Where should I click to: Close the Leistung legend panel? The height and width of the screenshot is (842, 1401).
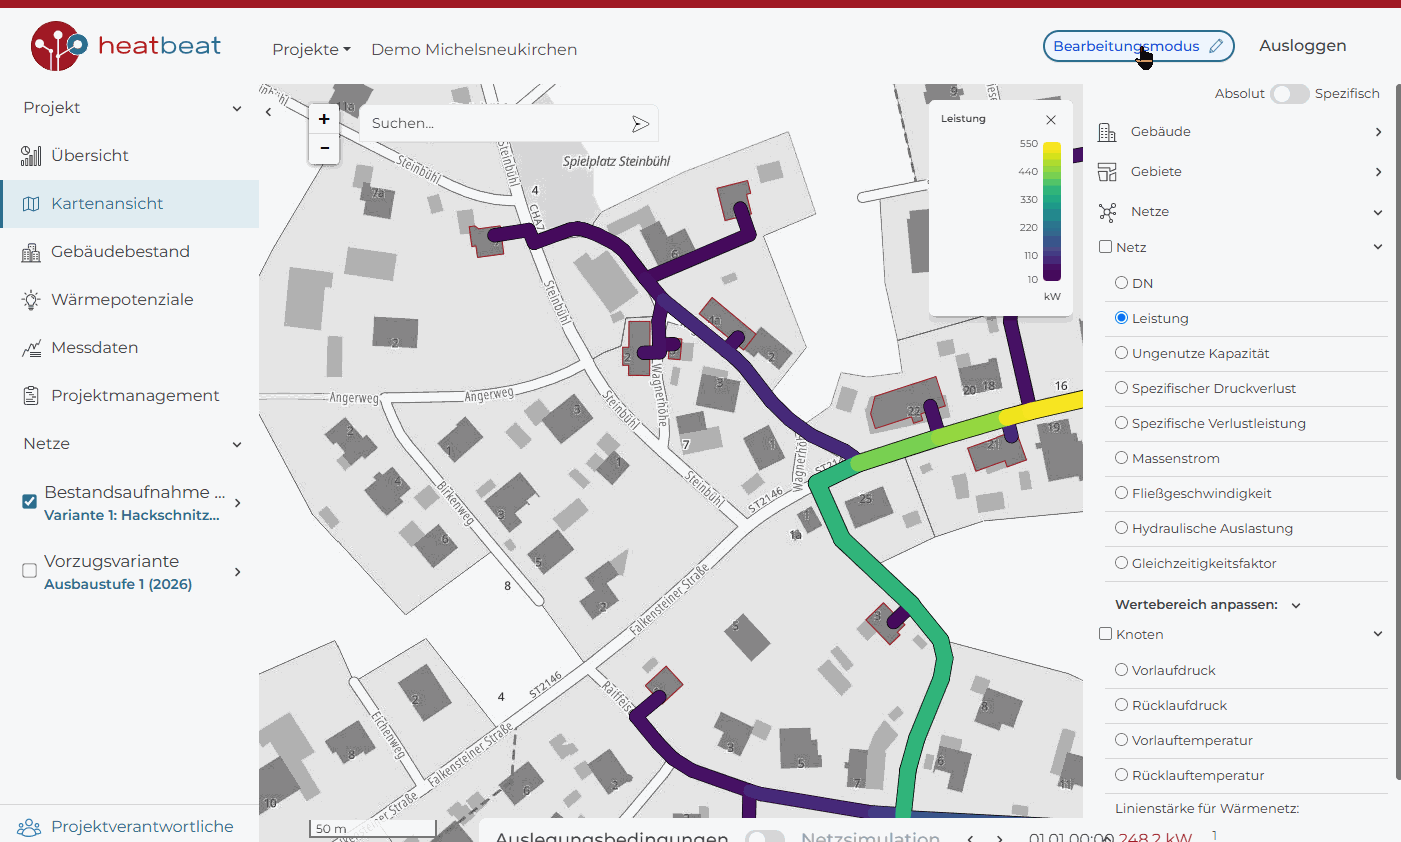(x=1051, y=120)
